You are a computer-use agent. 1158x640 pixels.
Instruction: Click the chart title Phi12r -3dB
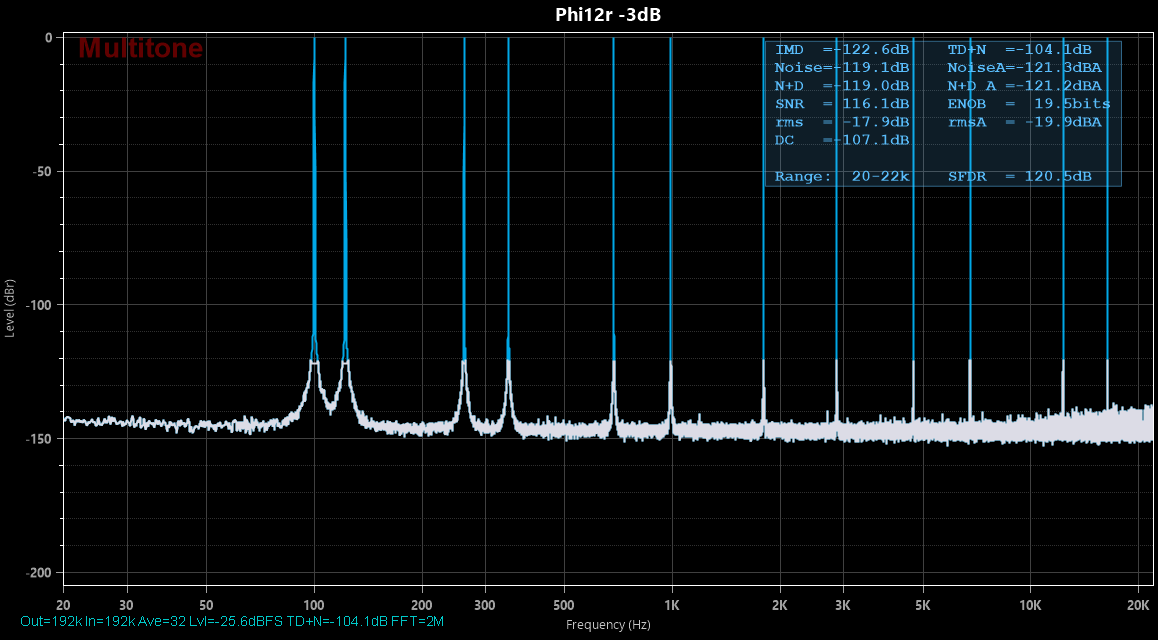coord(608,15)
